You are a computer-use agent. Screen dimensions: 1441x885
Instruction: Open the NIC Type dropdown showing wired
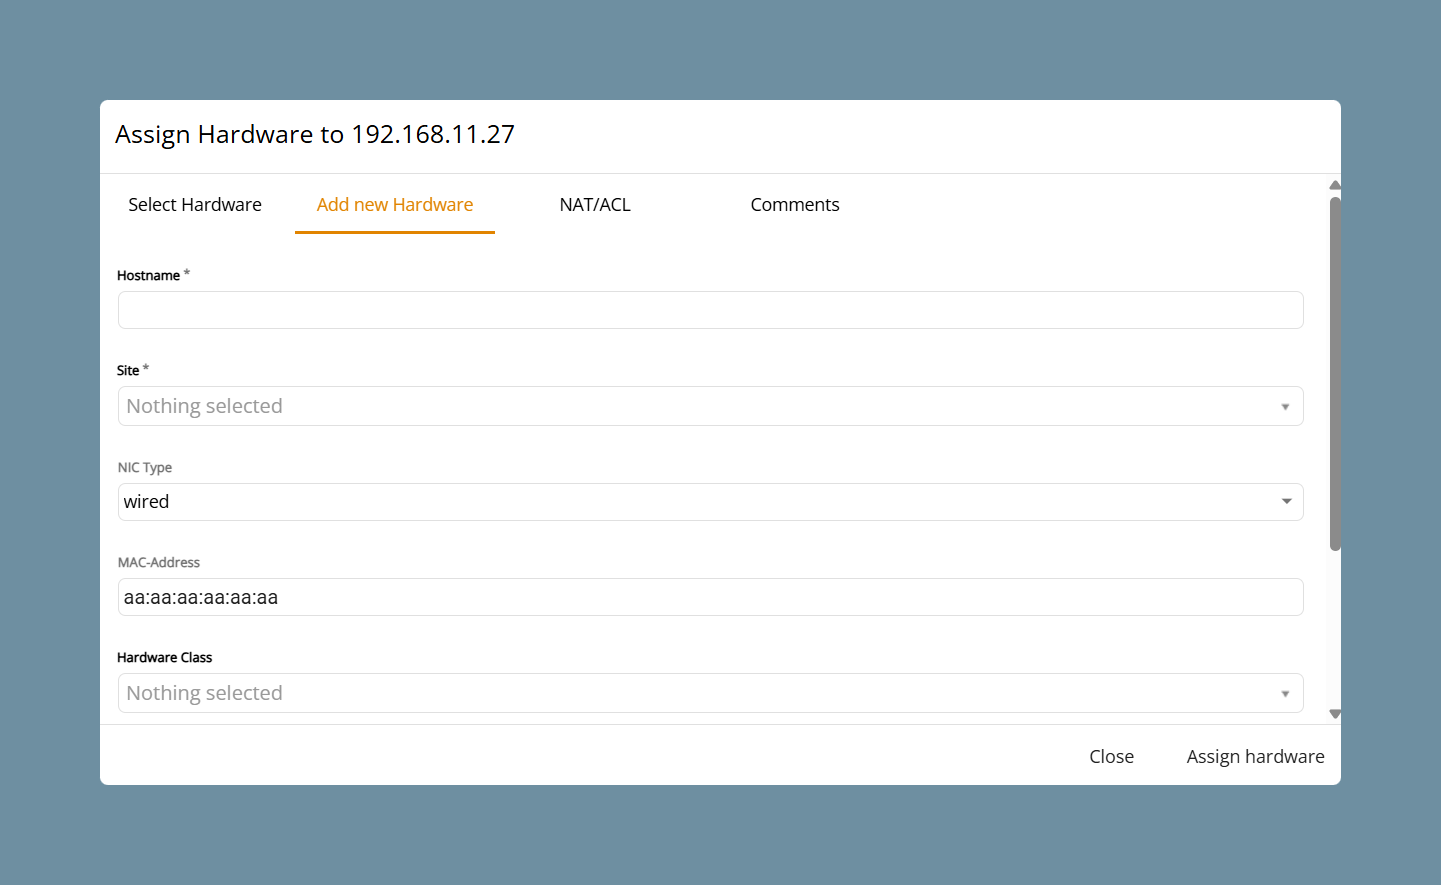pyautogui.click(x=710, y=502)
